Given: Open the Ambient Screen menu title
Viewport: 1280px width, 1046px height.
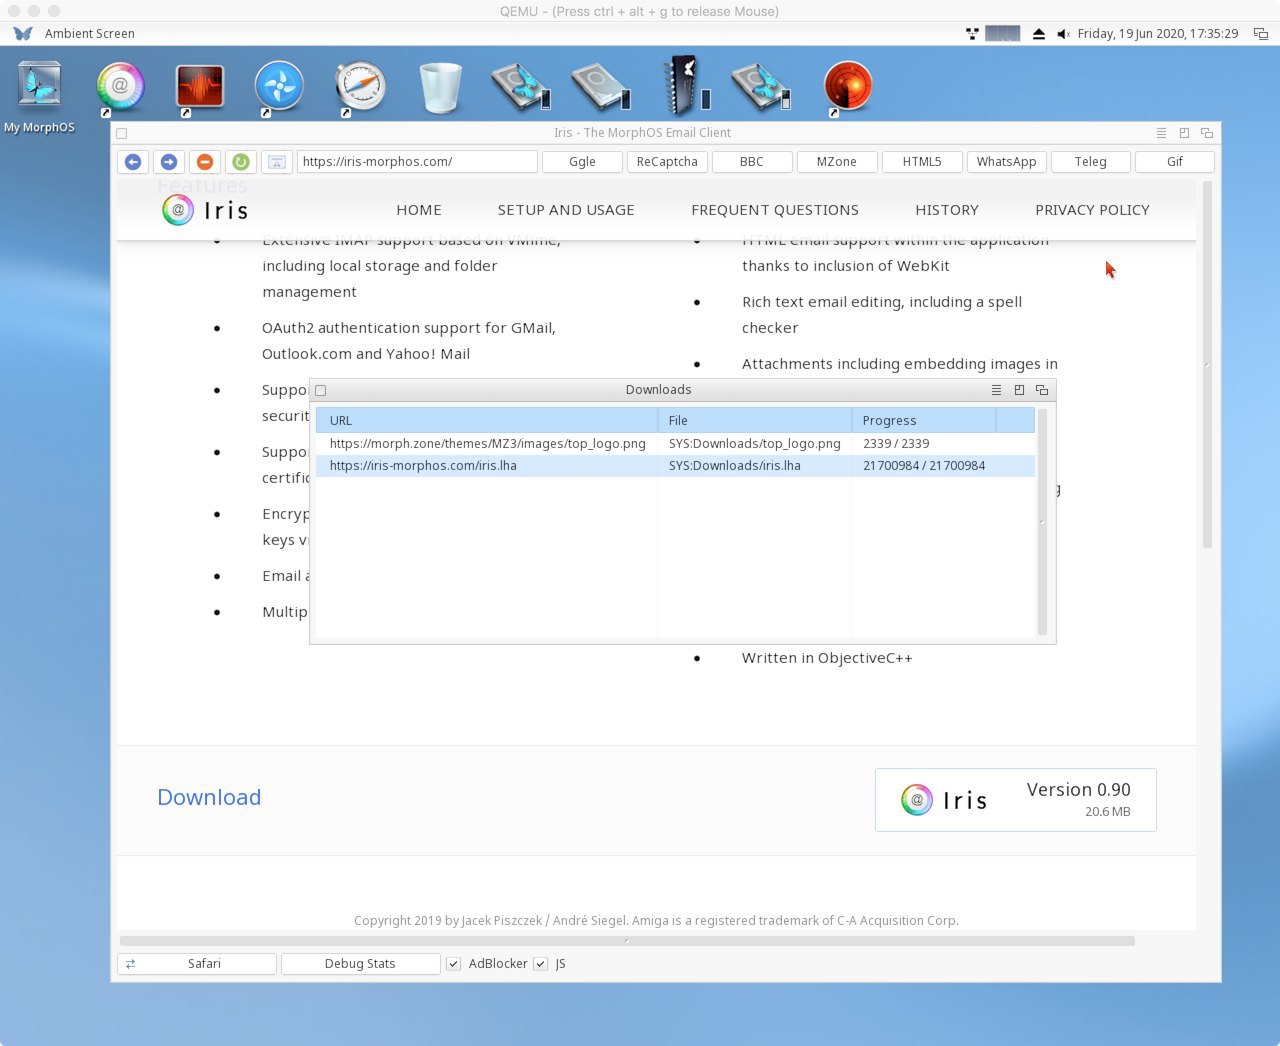Looking at the screenshot, I should click(x=90, y=34).
